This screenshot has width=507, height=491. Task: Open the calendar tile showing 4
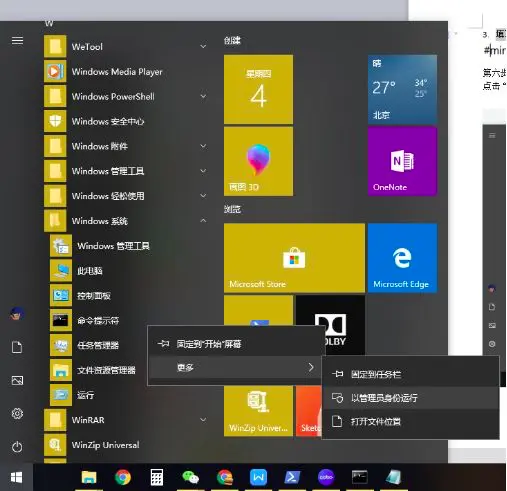coord(258,89)
